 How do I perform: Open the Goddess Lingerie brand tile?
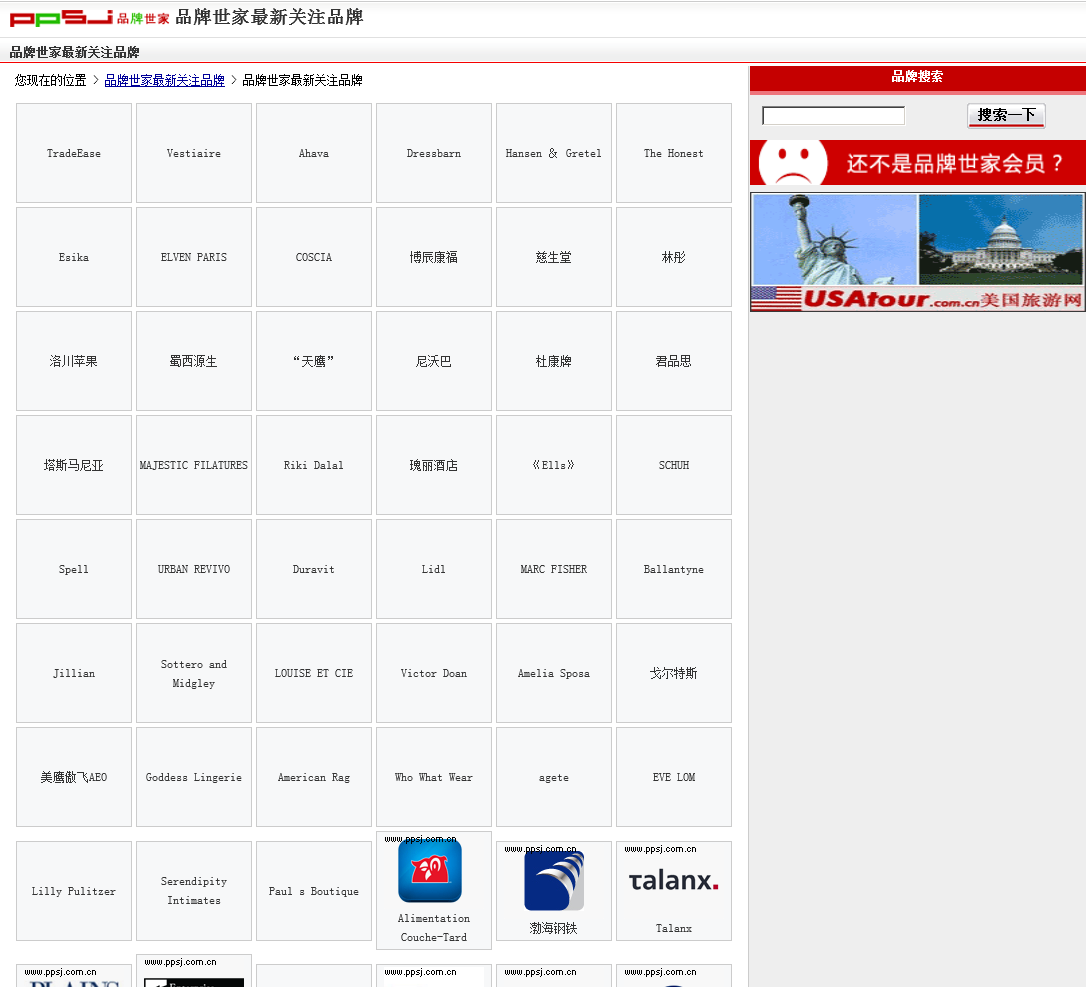coord(194,776)
